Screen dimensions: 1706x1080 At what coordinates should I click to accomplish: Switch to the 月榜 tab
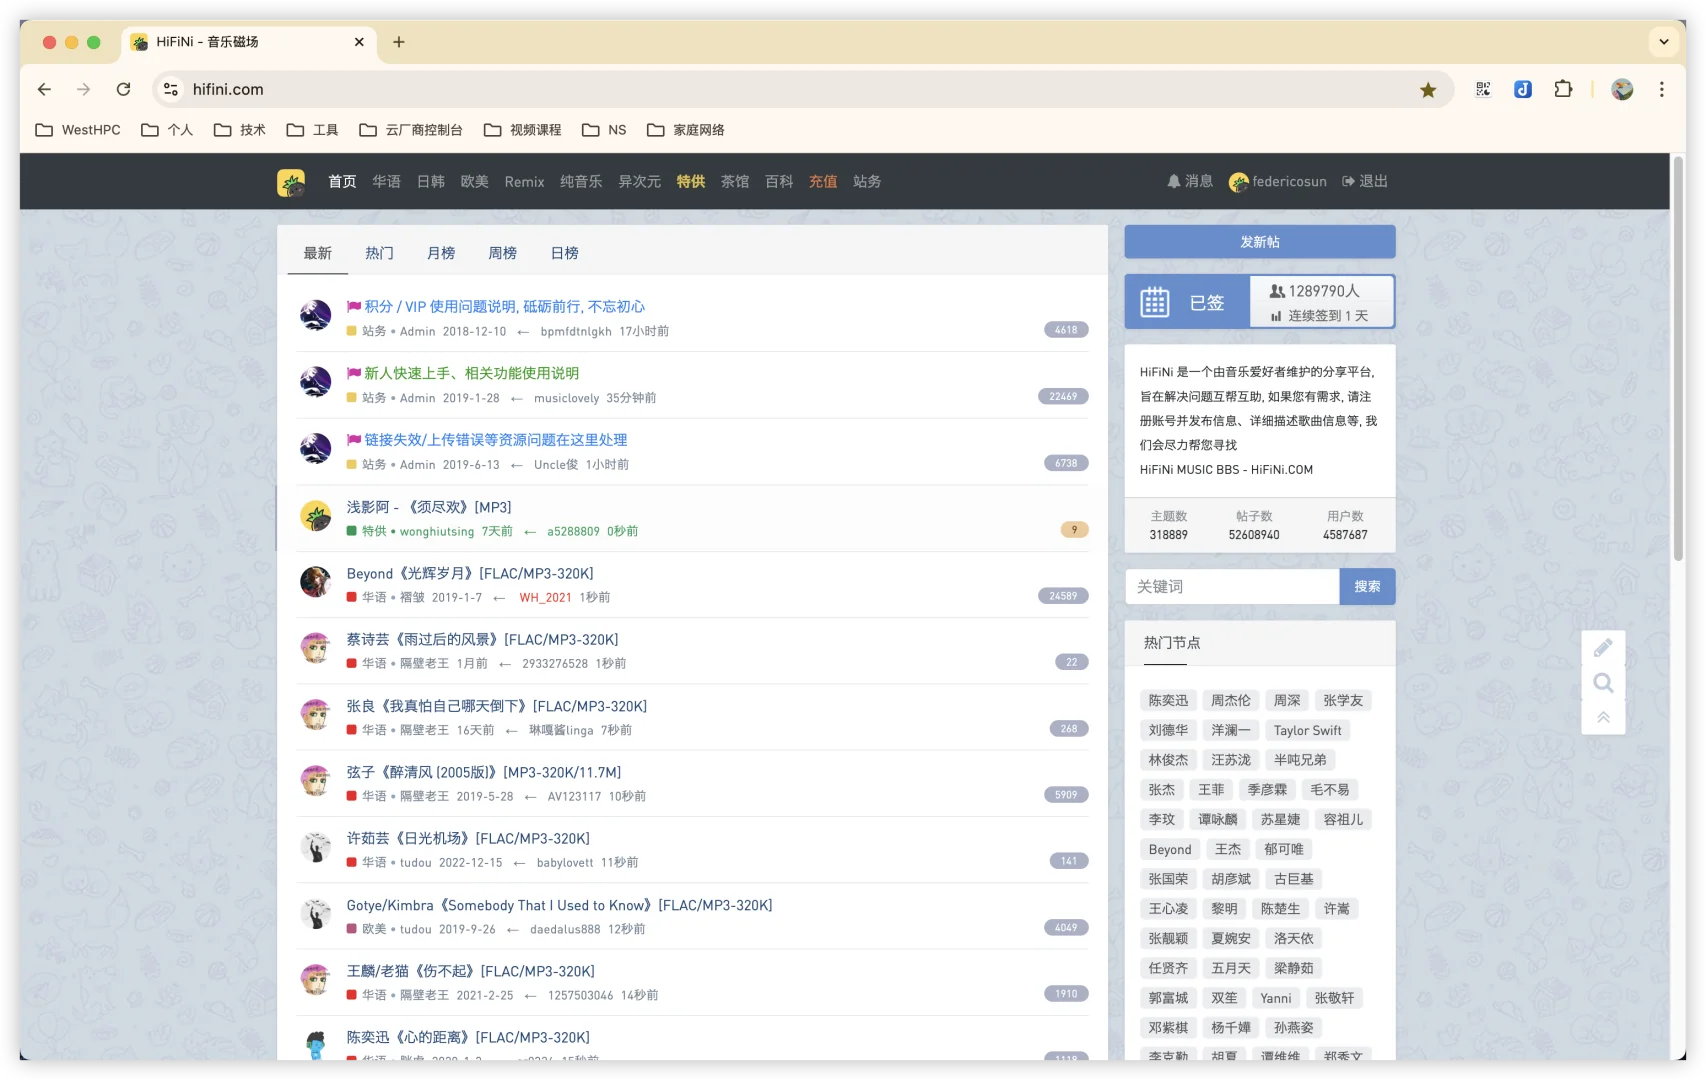441,253
